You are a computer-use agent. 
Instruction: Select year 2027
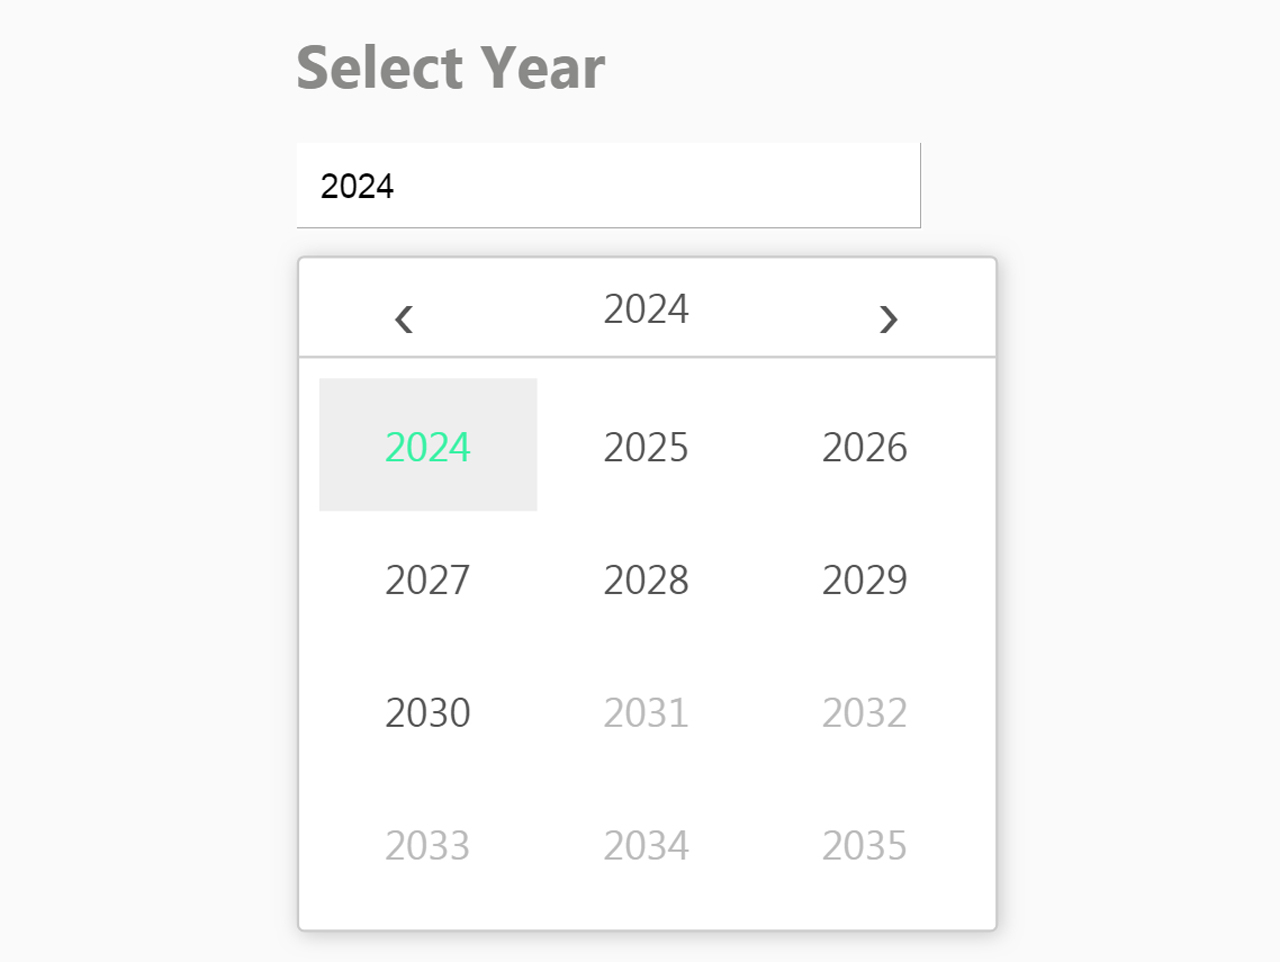[x=428, y=578]
